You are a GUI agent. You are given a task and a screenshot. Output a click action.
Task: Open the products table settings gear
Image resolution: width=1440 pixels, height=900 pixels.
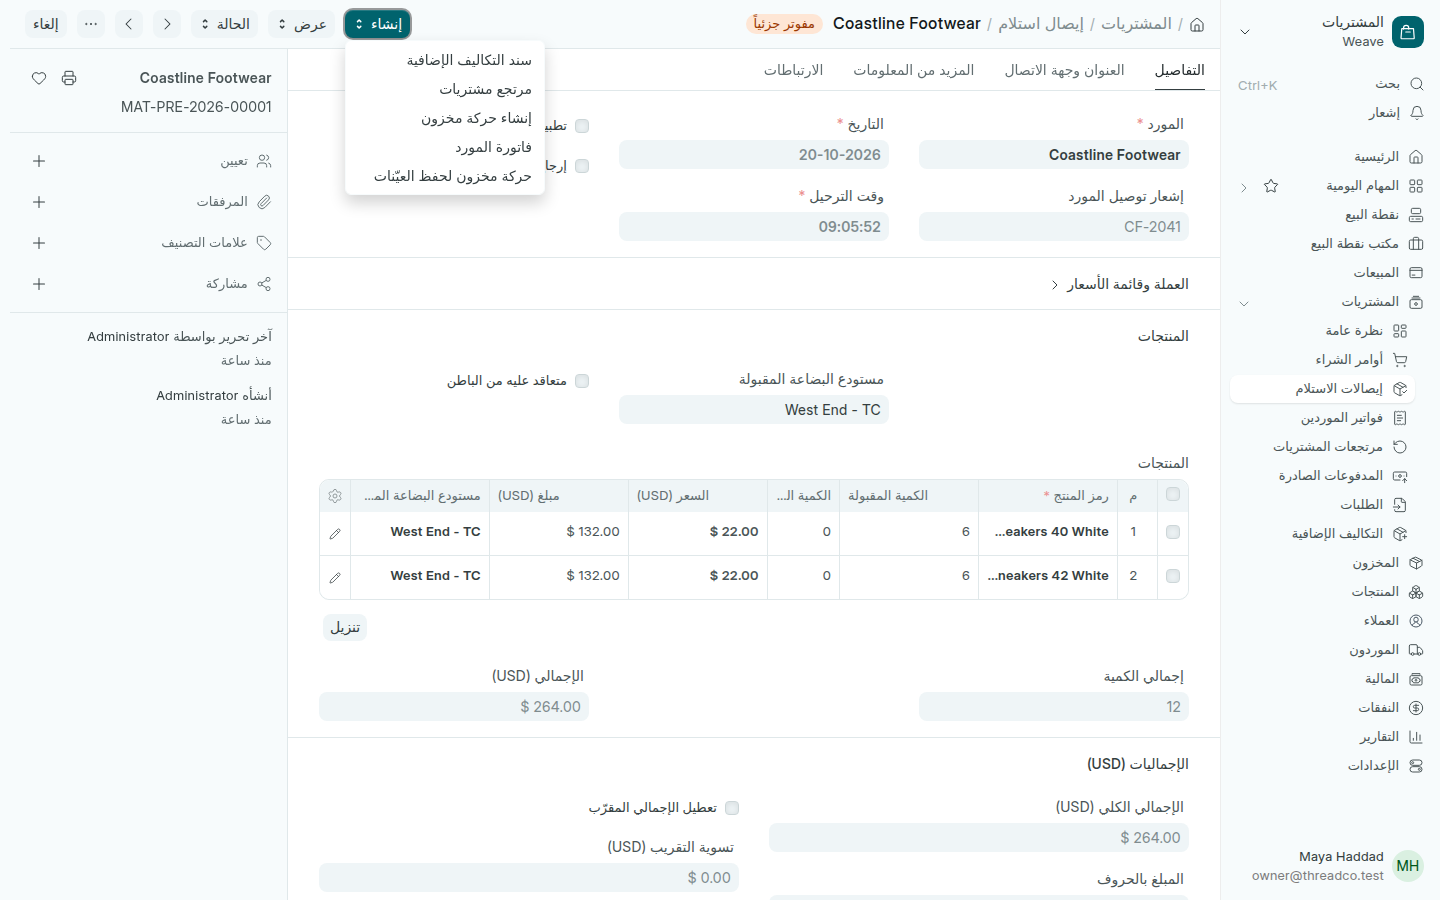(335, 496)
